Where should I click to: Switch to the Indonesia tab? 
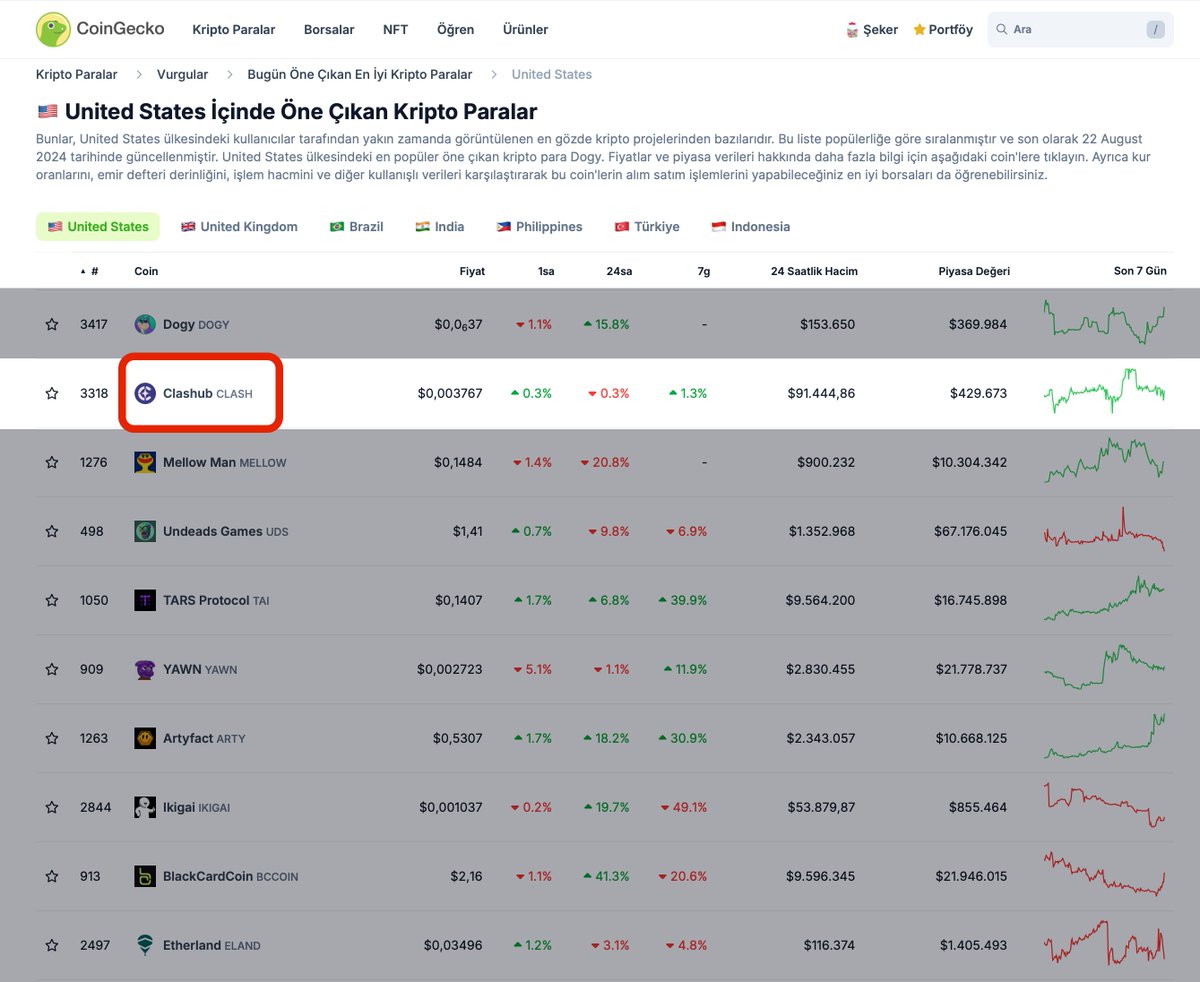click(750, 227)
